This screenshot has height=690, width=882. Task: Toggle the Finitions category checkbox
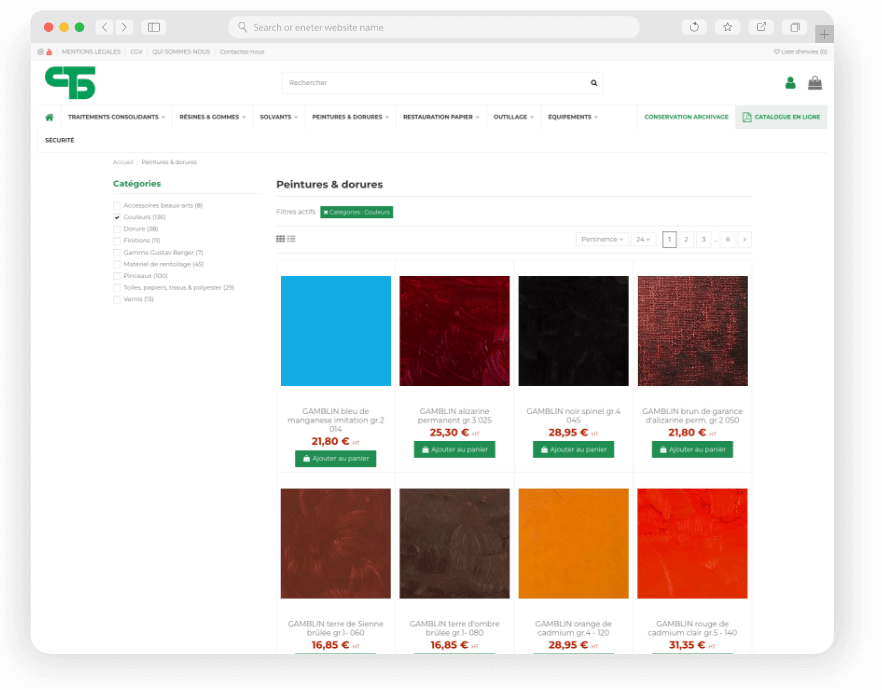click(x=117, y=241)
